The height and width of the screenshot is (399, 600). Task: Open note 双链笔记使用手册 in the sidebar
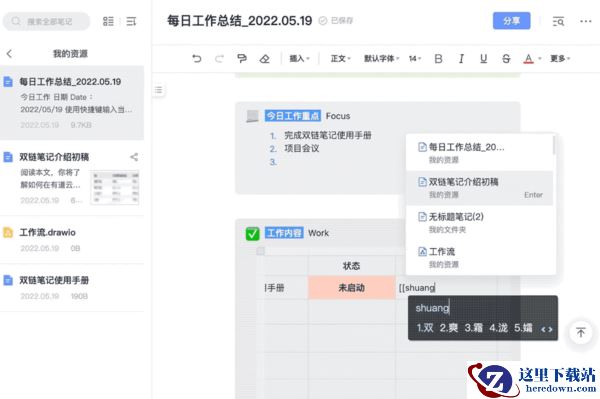pyautogui.click(x=72, y=288)
